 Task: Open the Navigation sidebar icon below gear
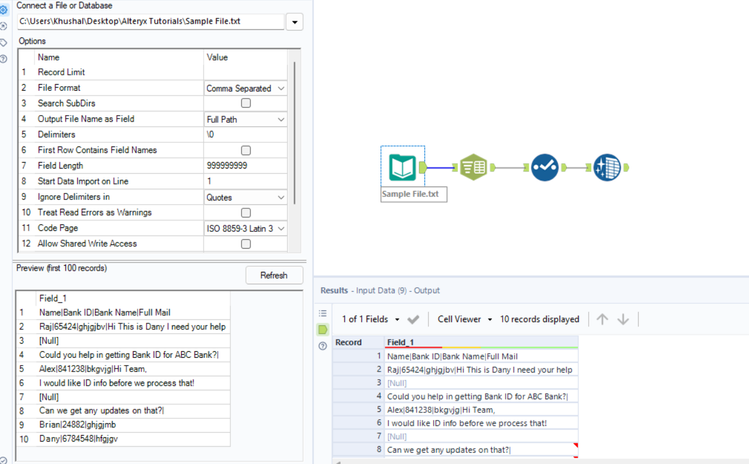point(3,26)
